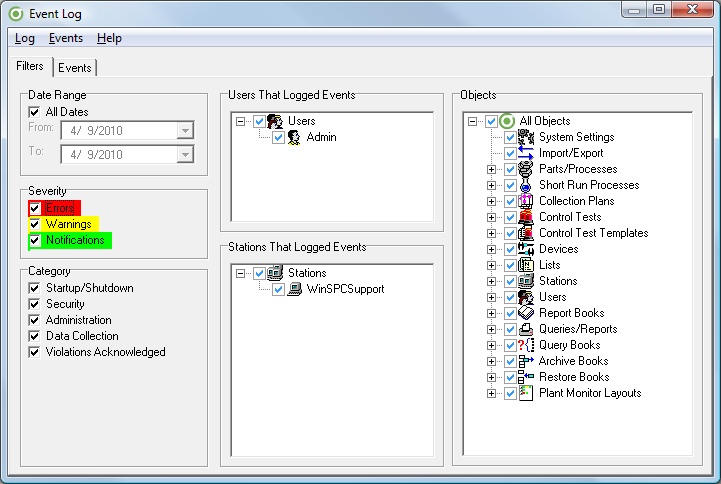Uncheck Violations Acknowledged checkbox

[x=34, y=352]
